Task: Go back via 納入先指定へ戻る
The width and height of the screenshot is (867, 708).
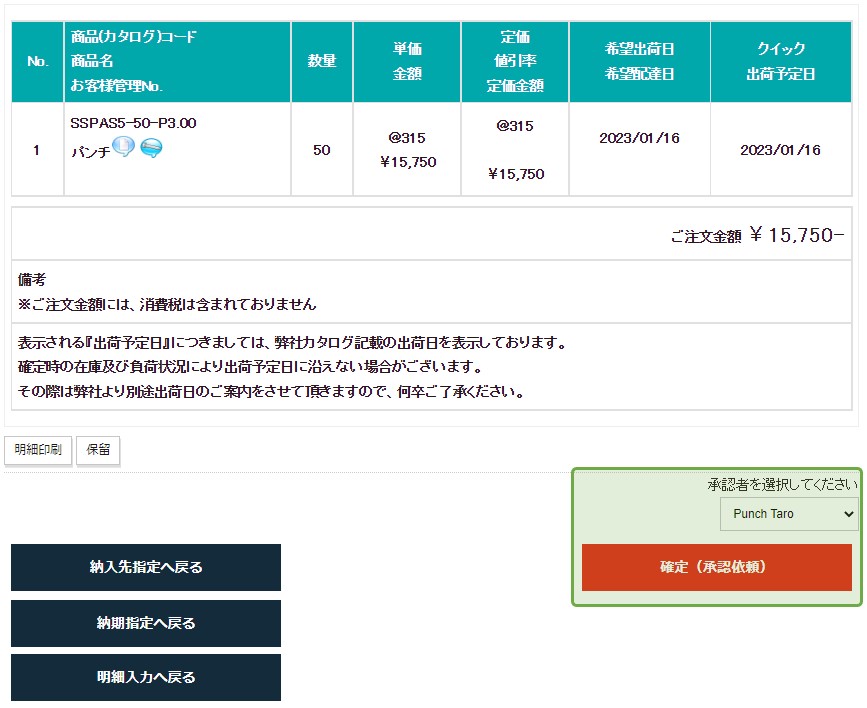Action: point(146,567)
